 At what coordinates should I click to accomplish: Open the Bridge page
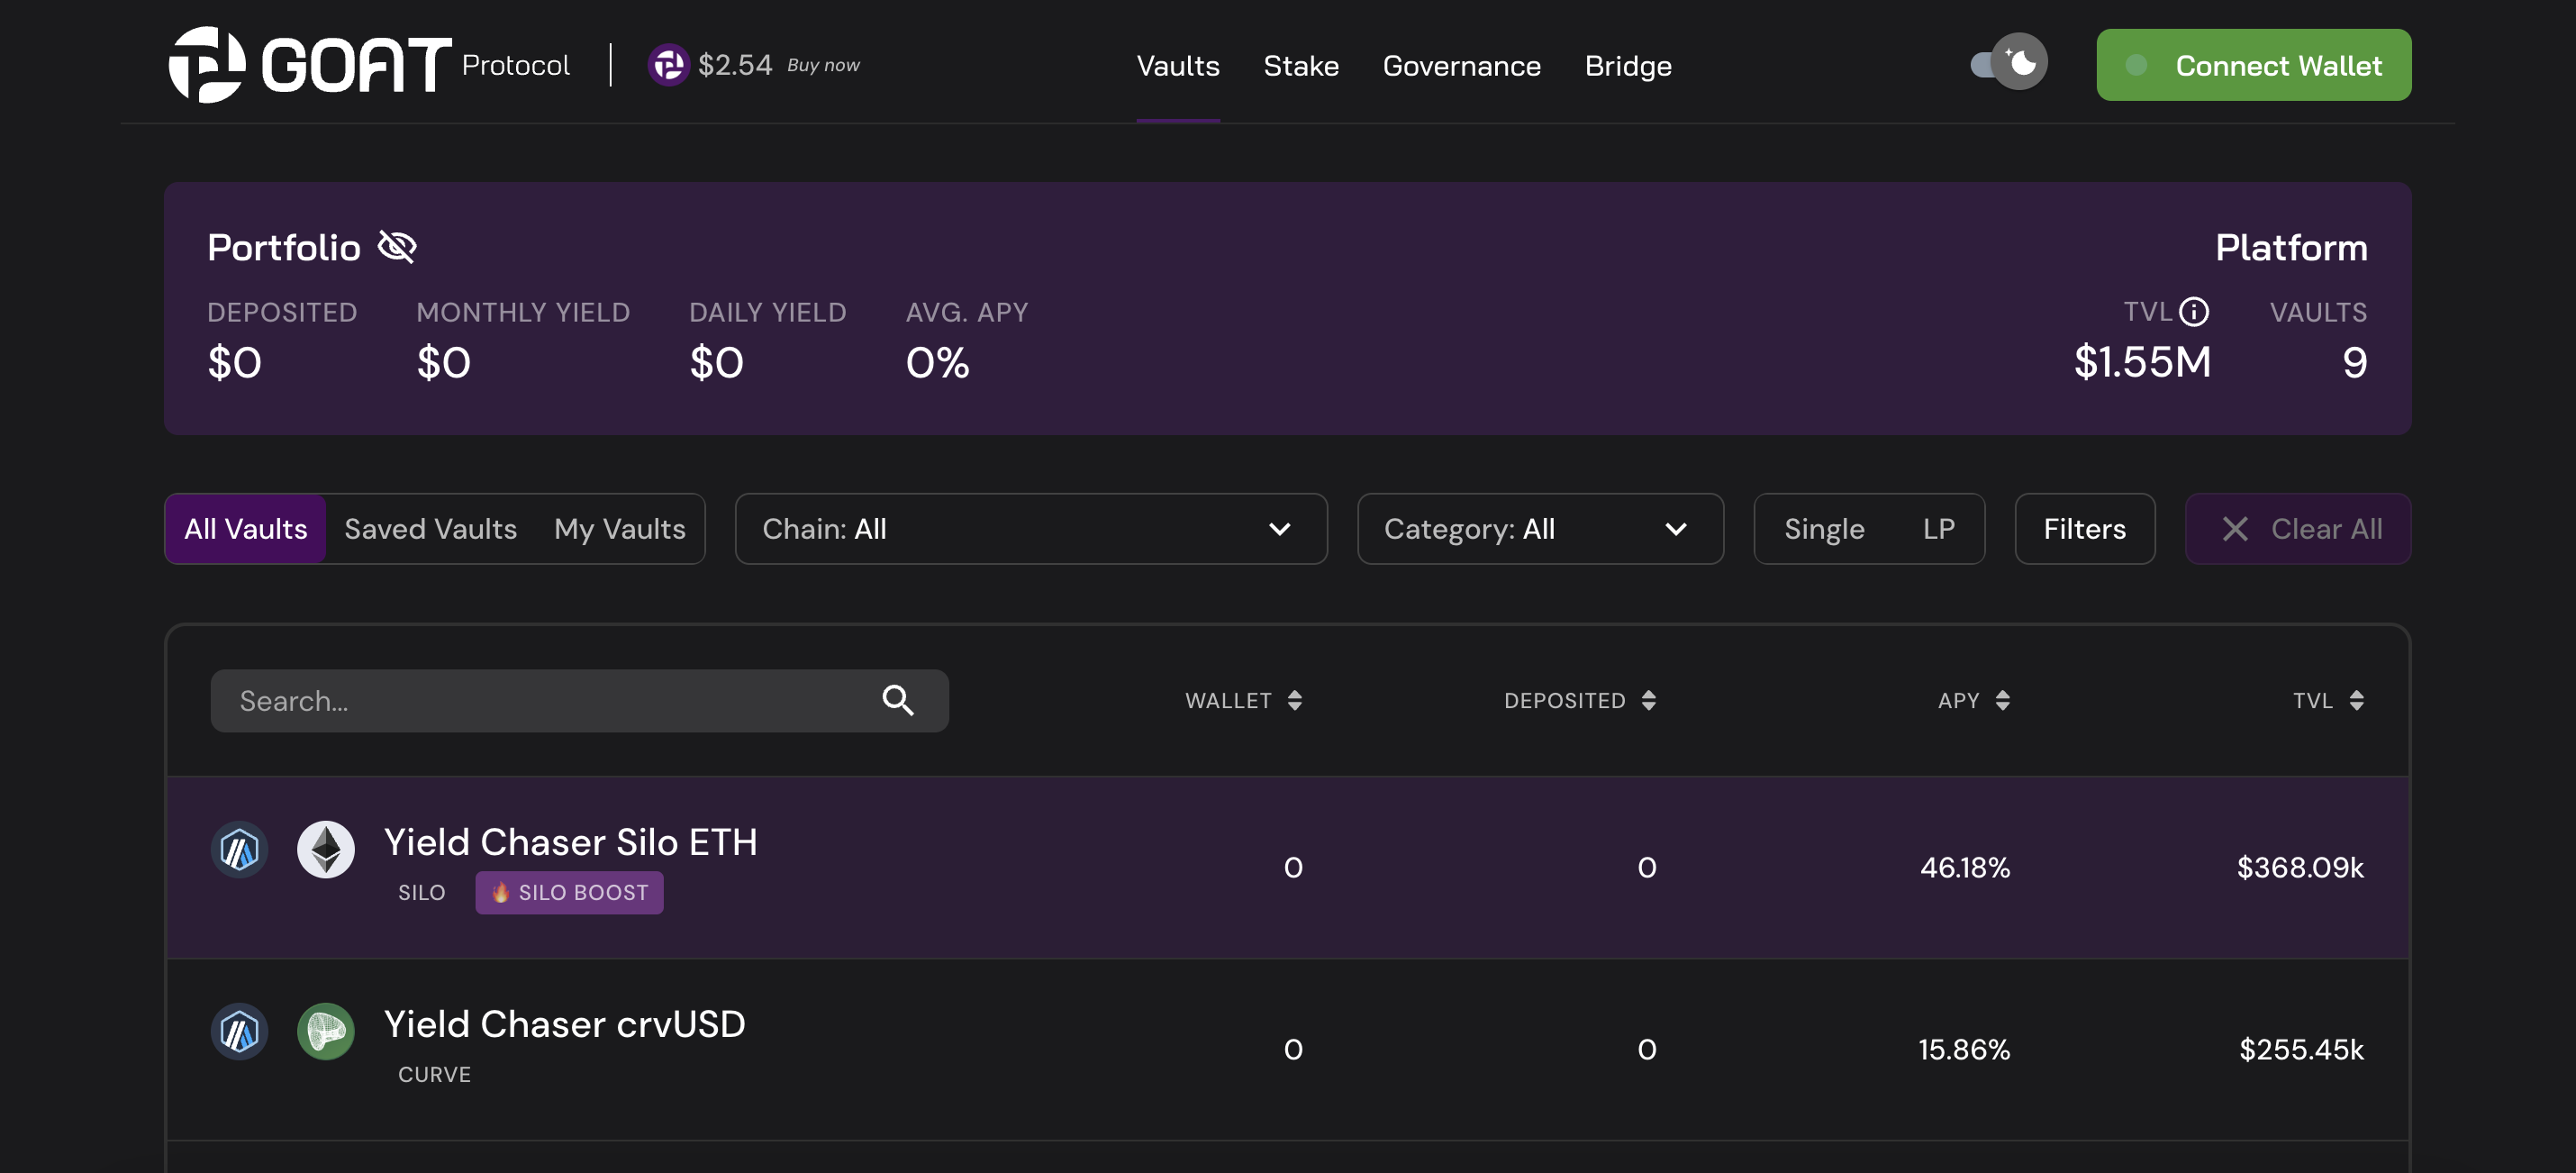1628,66
